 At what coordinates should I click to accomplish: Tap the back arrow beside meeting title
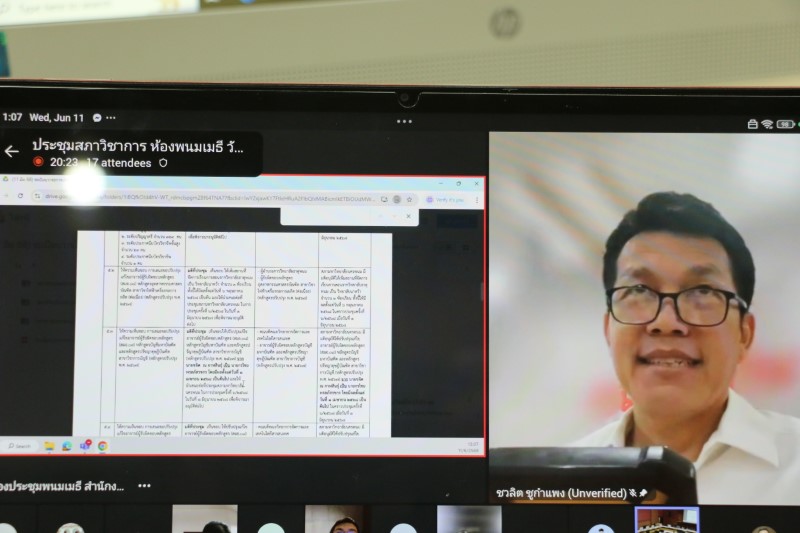tap(12, 152)
